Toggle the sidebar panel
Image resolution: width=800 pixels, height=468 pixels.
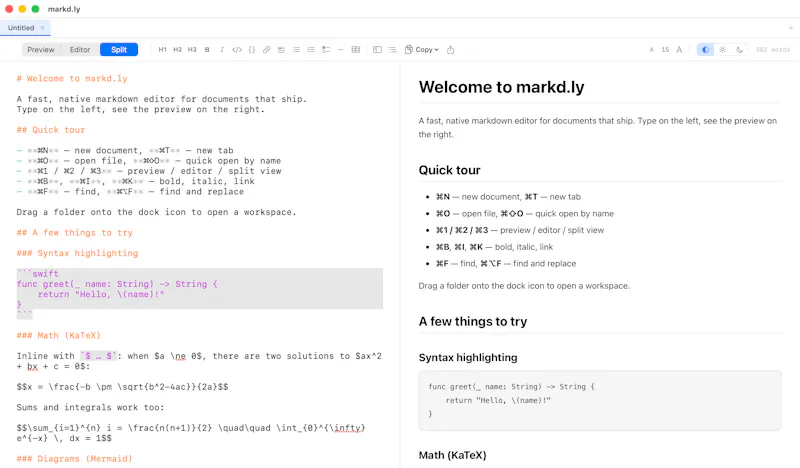click(377, 50)
